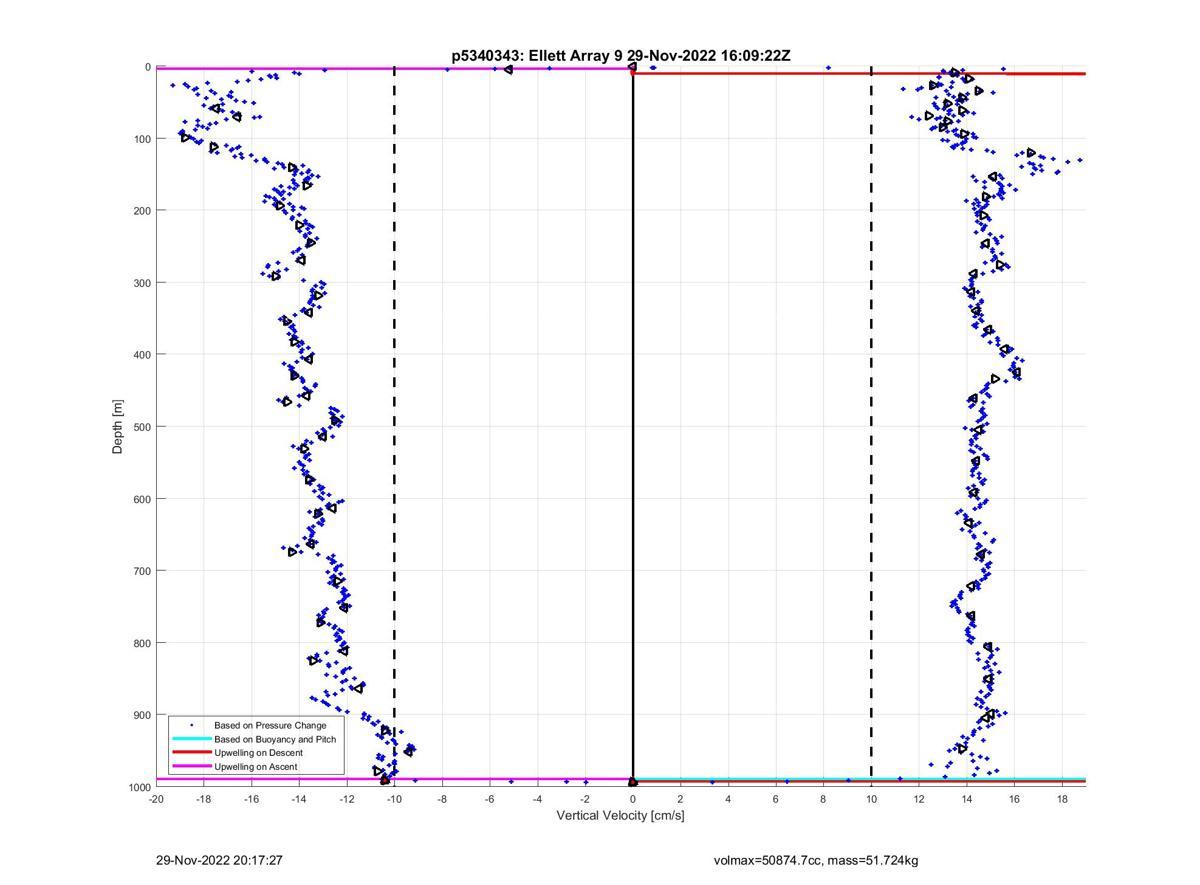Click the x-axis tick label 10
The height and width of the screenshot is (885, 1200).
pos(871,799)
